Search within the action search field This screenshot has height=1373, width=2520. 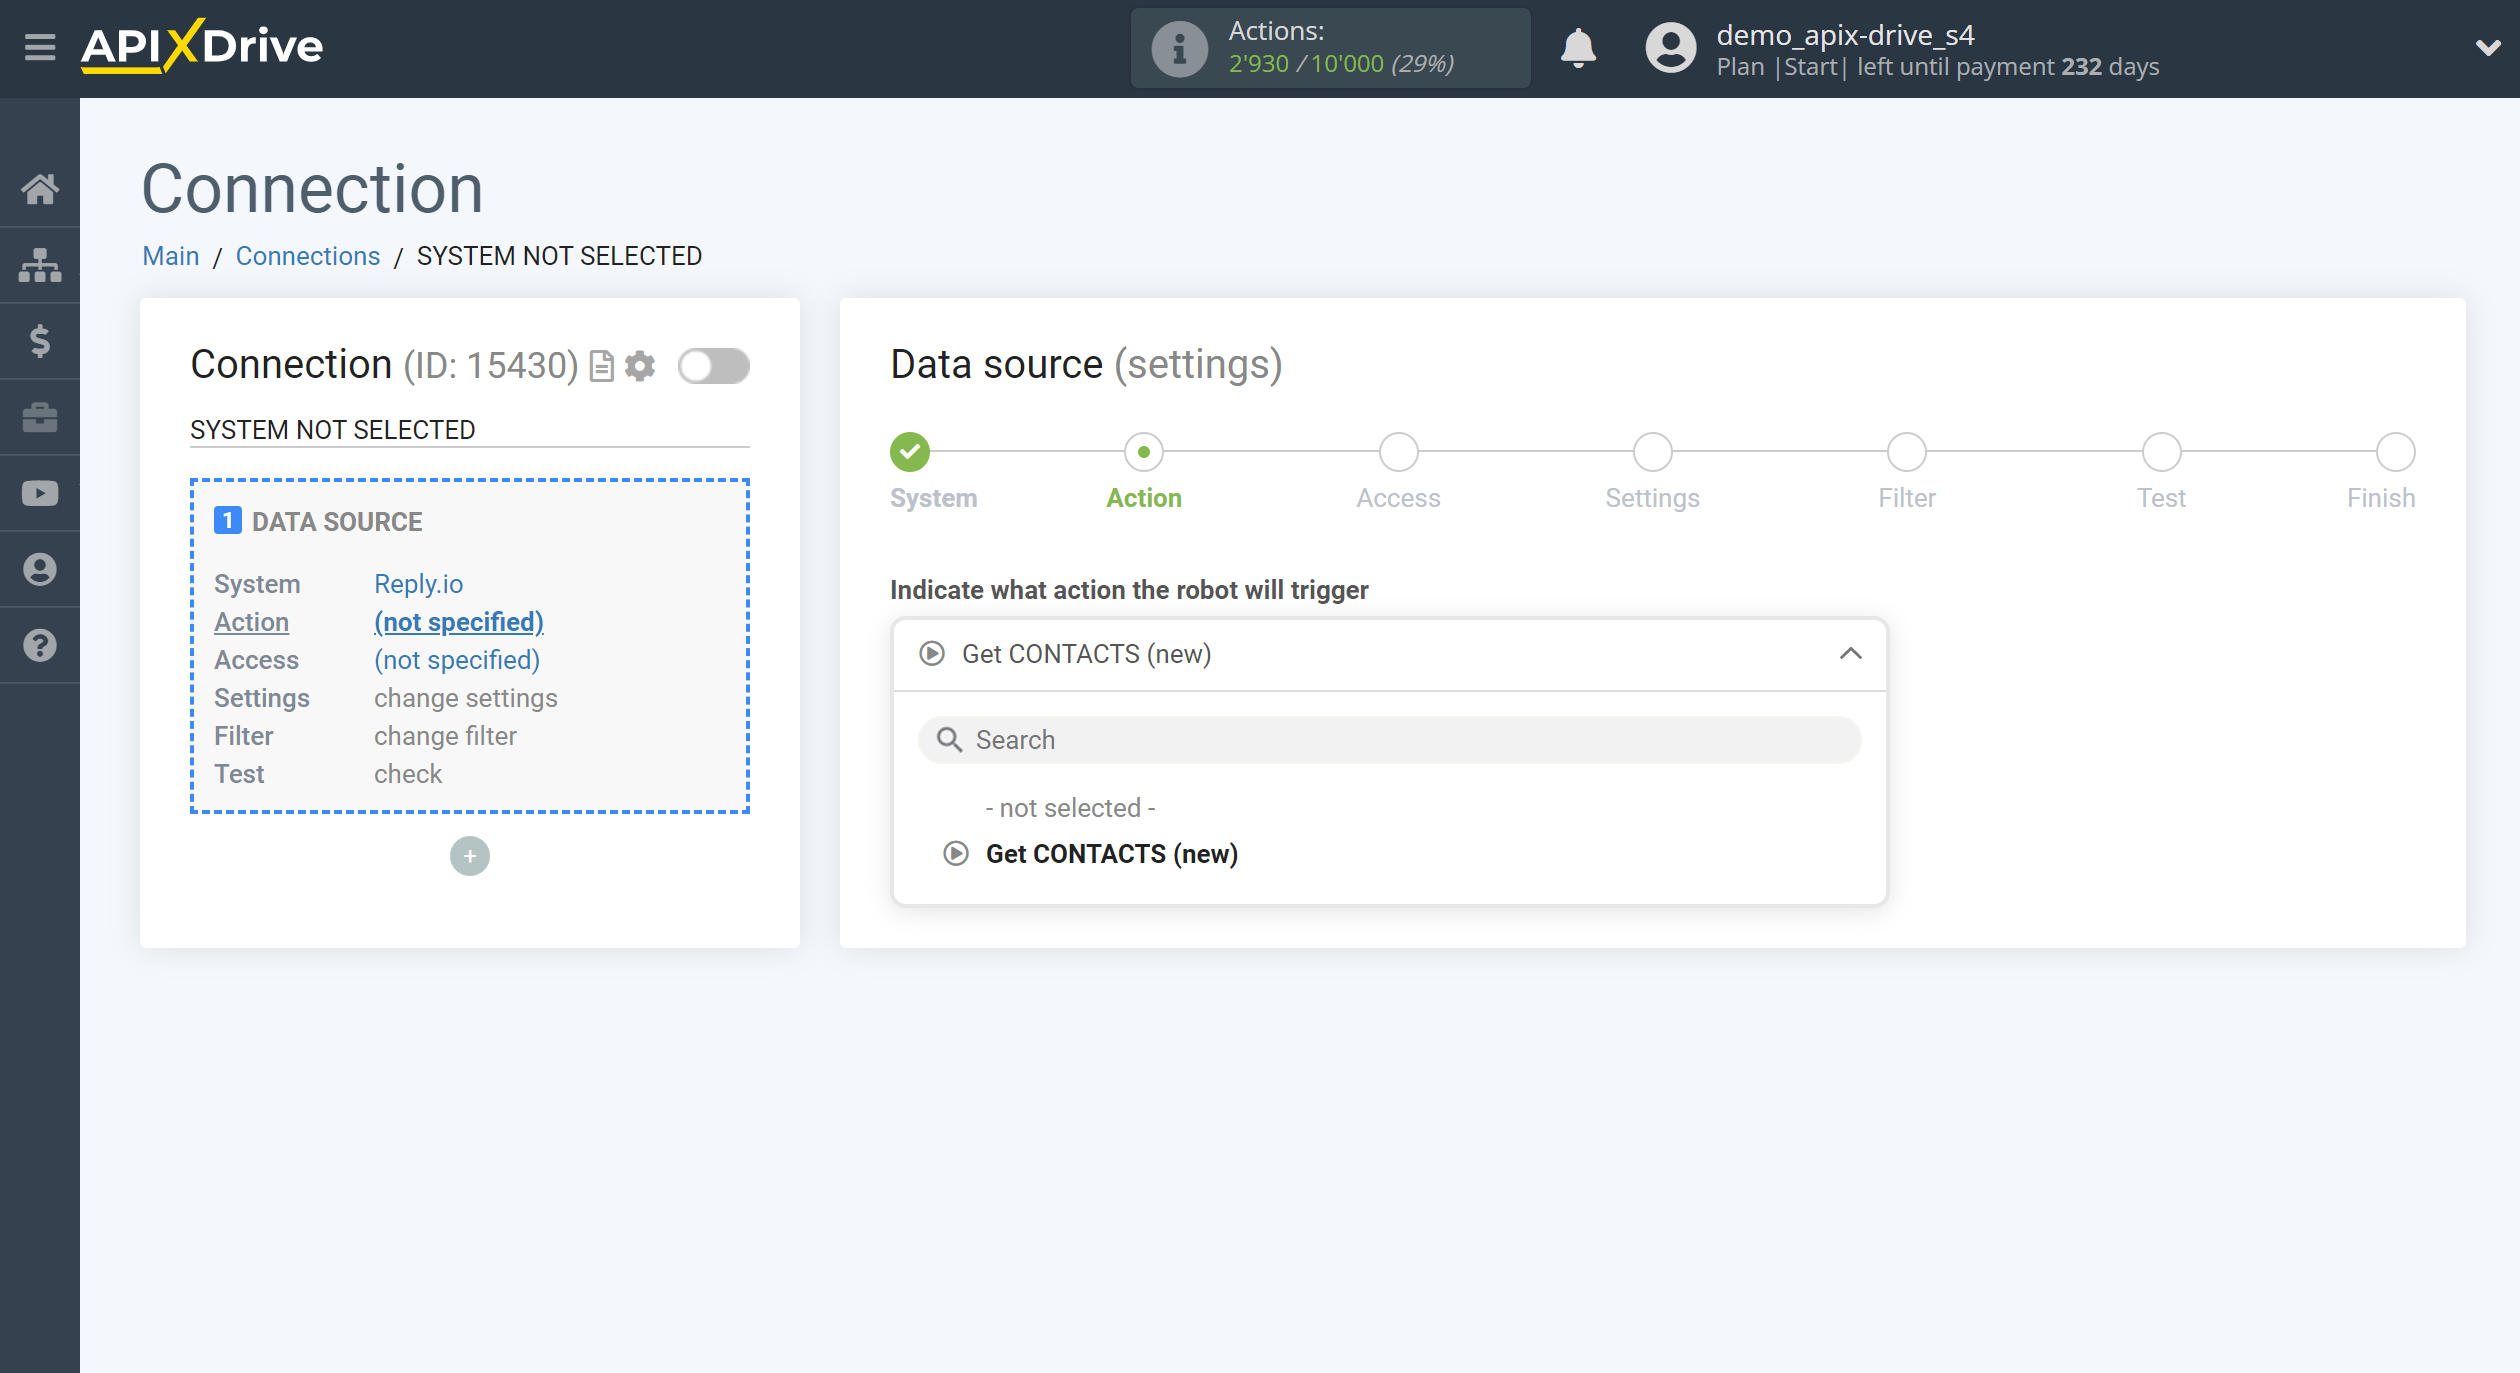pos(1389,739)
